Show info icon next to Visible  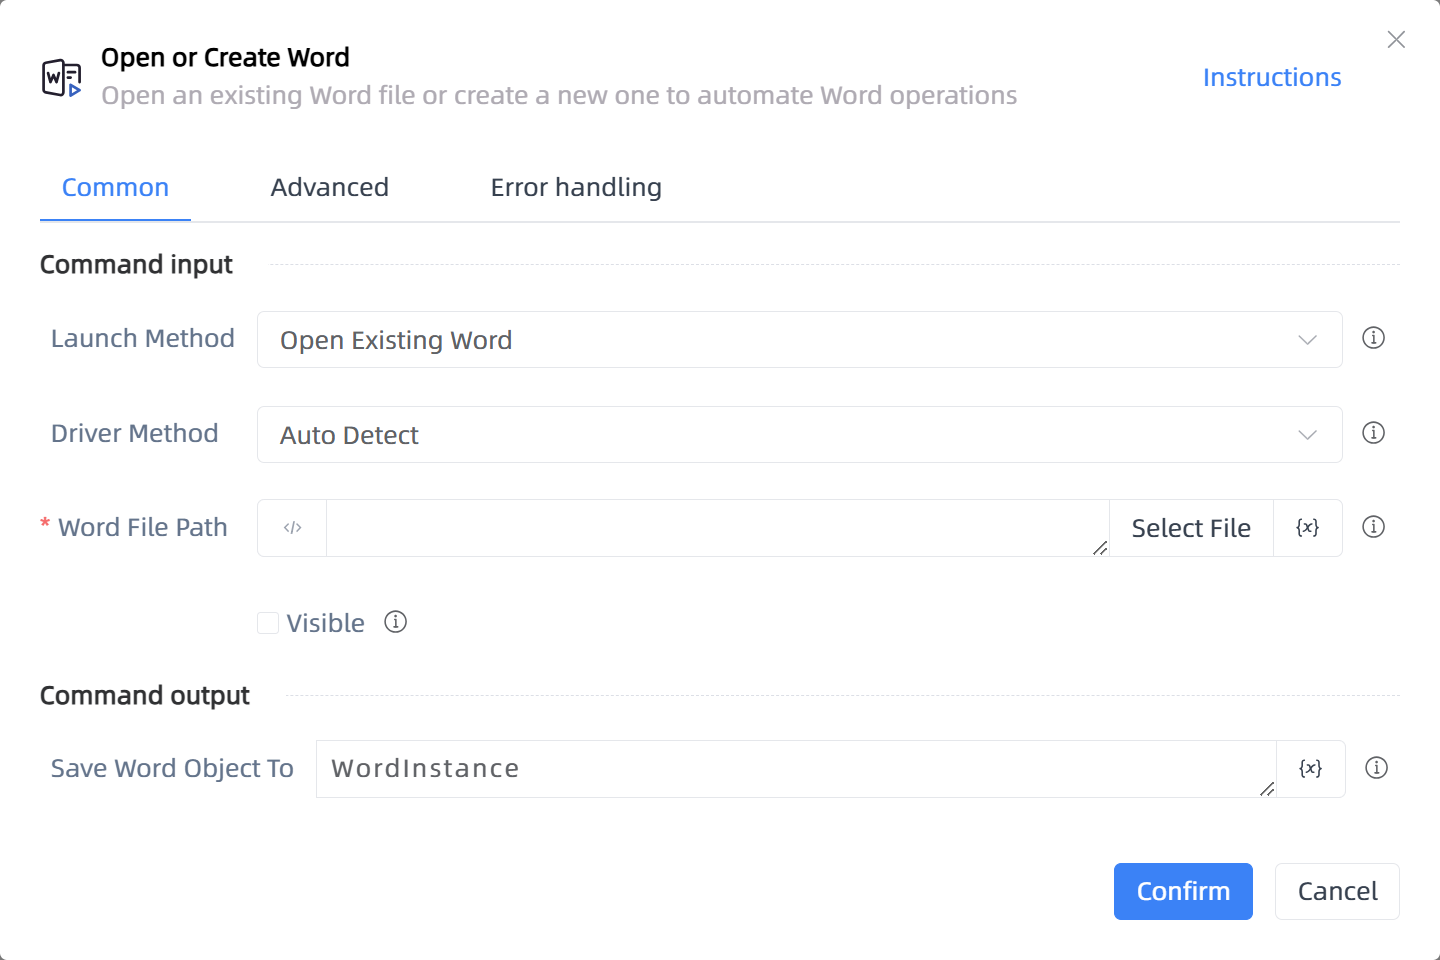[396, 622]
